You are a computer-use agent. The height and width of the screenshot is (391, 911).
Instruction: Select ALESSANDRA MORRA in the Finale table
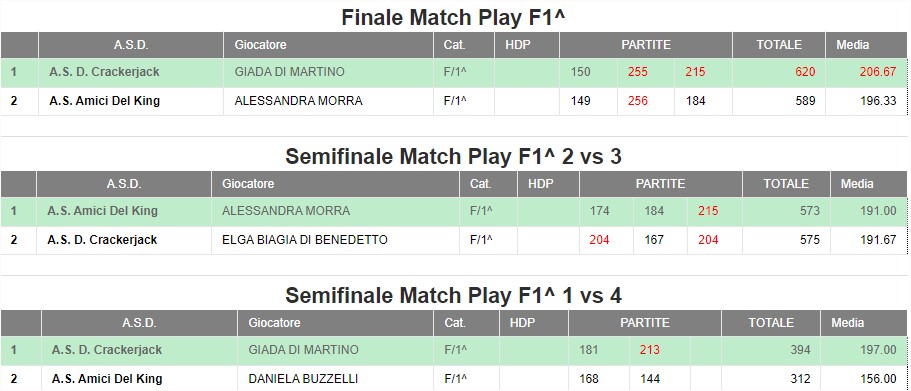(299, 101)
